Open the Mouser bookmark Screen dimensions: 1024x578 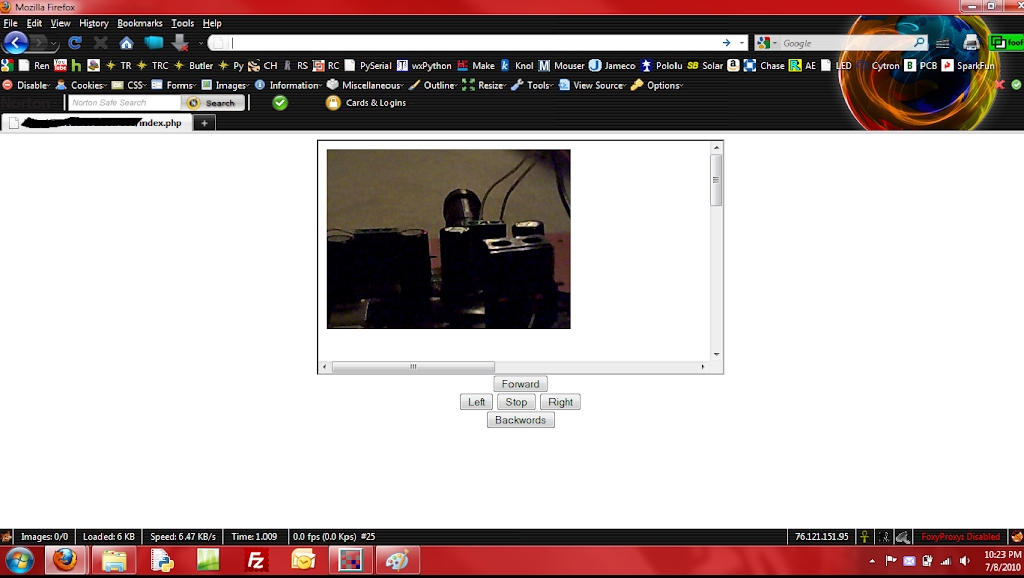[562, 65]
